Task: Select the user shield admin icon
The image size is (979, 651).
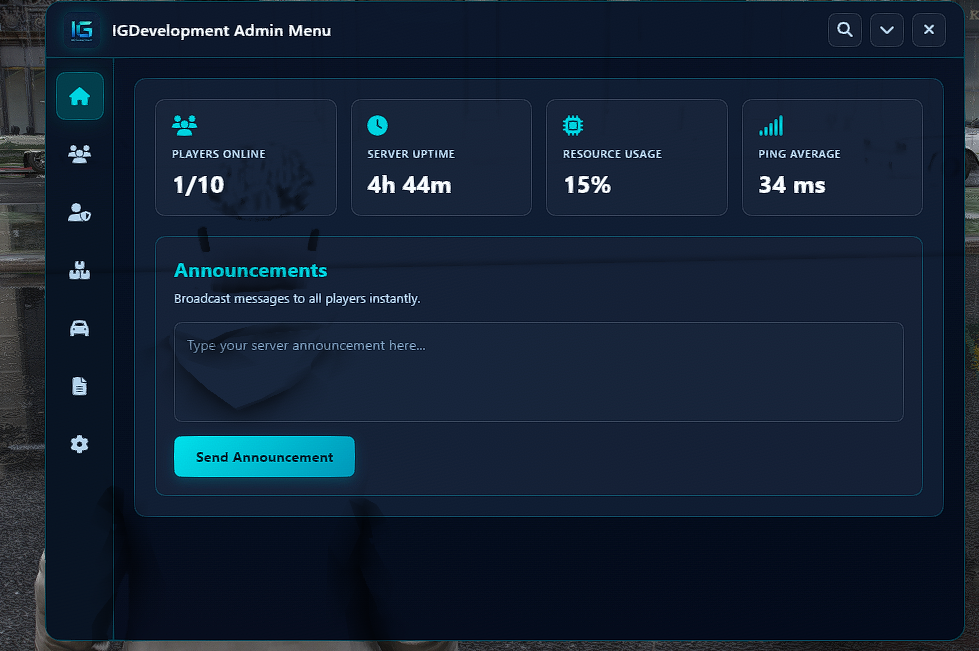Action: (79, 212)
